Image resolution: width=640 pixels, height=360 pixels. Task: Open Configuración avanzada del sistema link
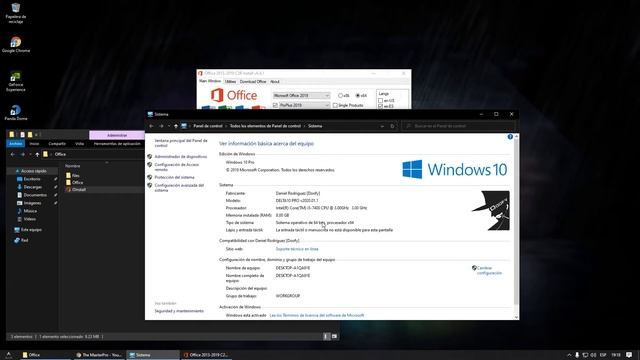pyautogui.click(x=179, y=188)
